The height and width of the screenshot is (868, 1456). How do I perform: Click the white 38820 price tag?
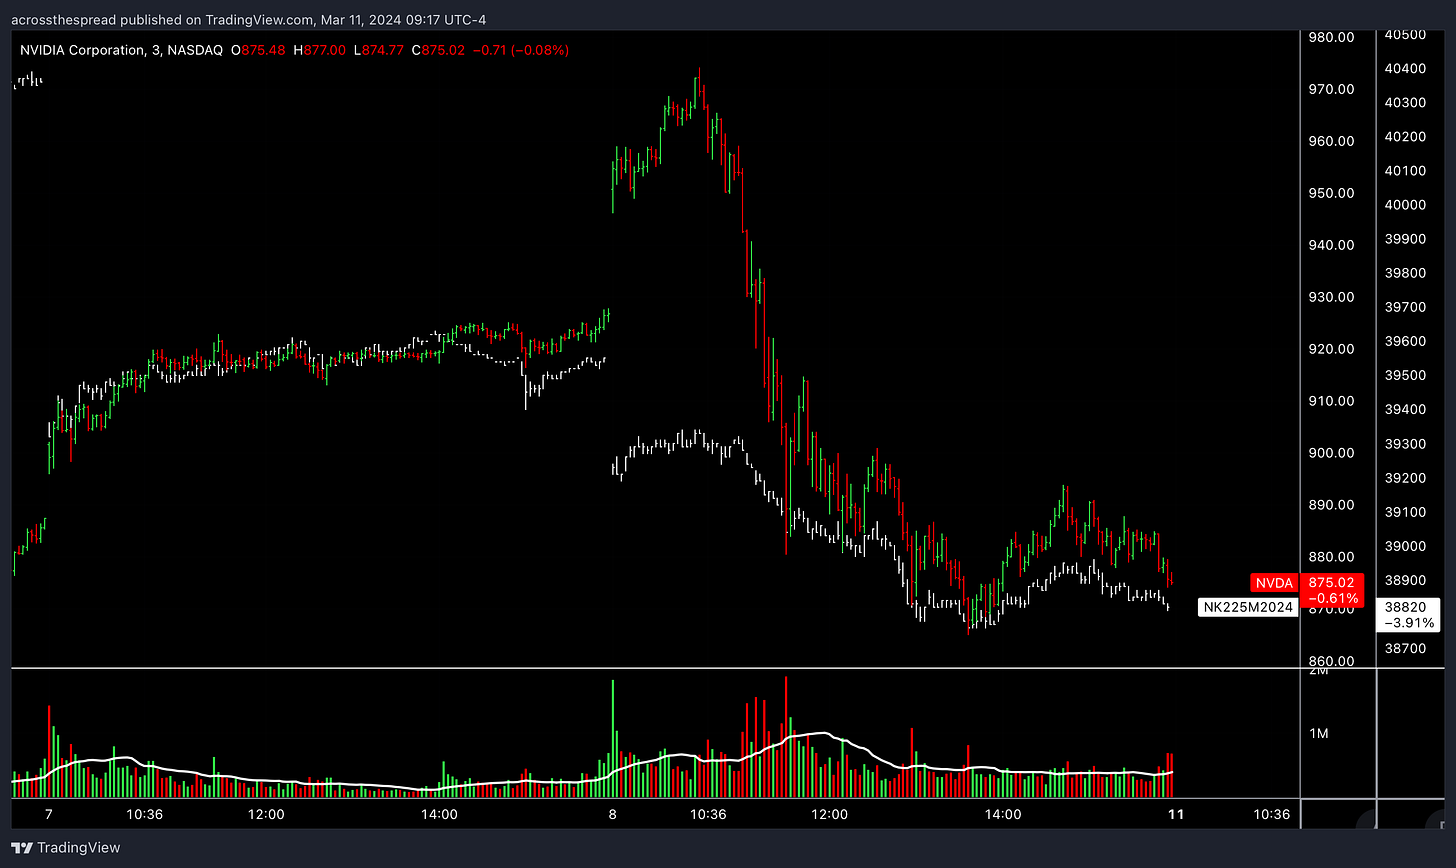[x=1407, y=614]
